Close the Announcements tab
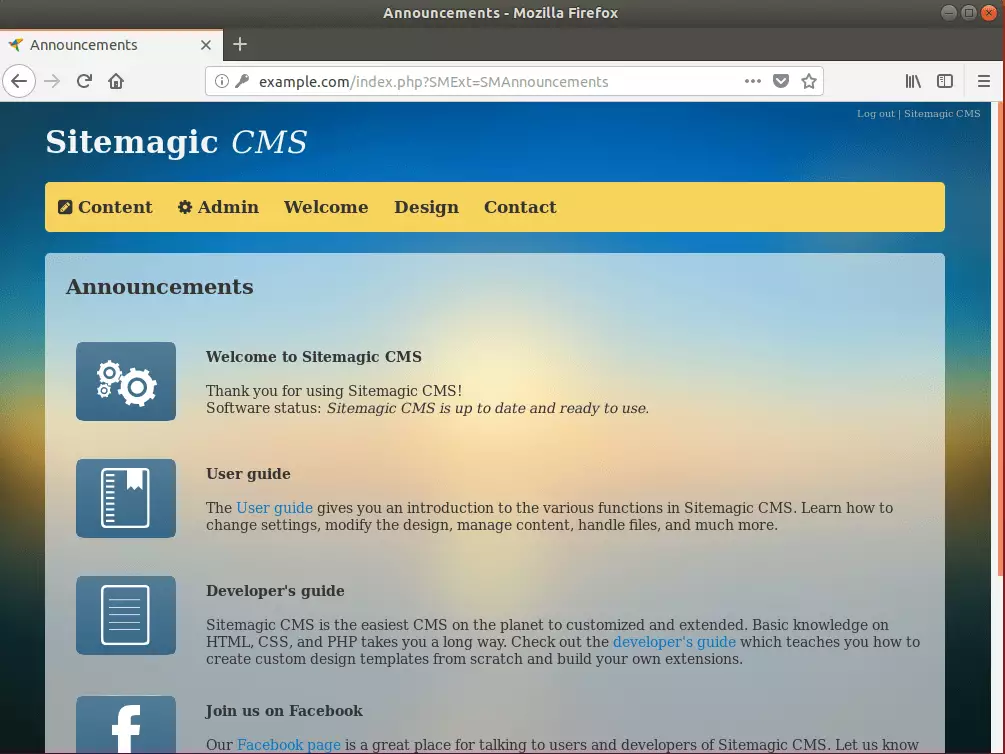 coord(206,45)
